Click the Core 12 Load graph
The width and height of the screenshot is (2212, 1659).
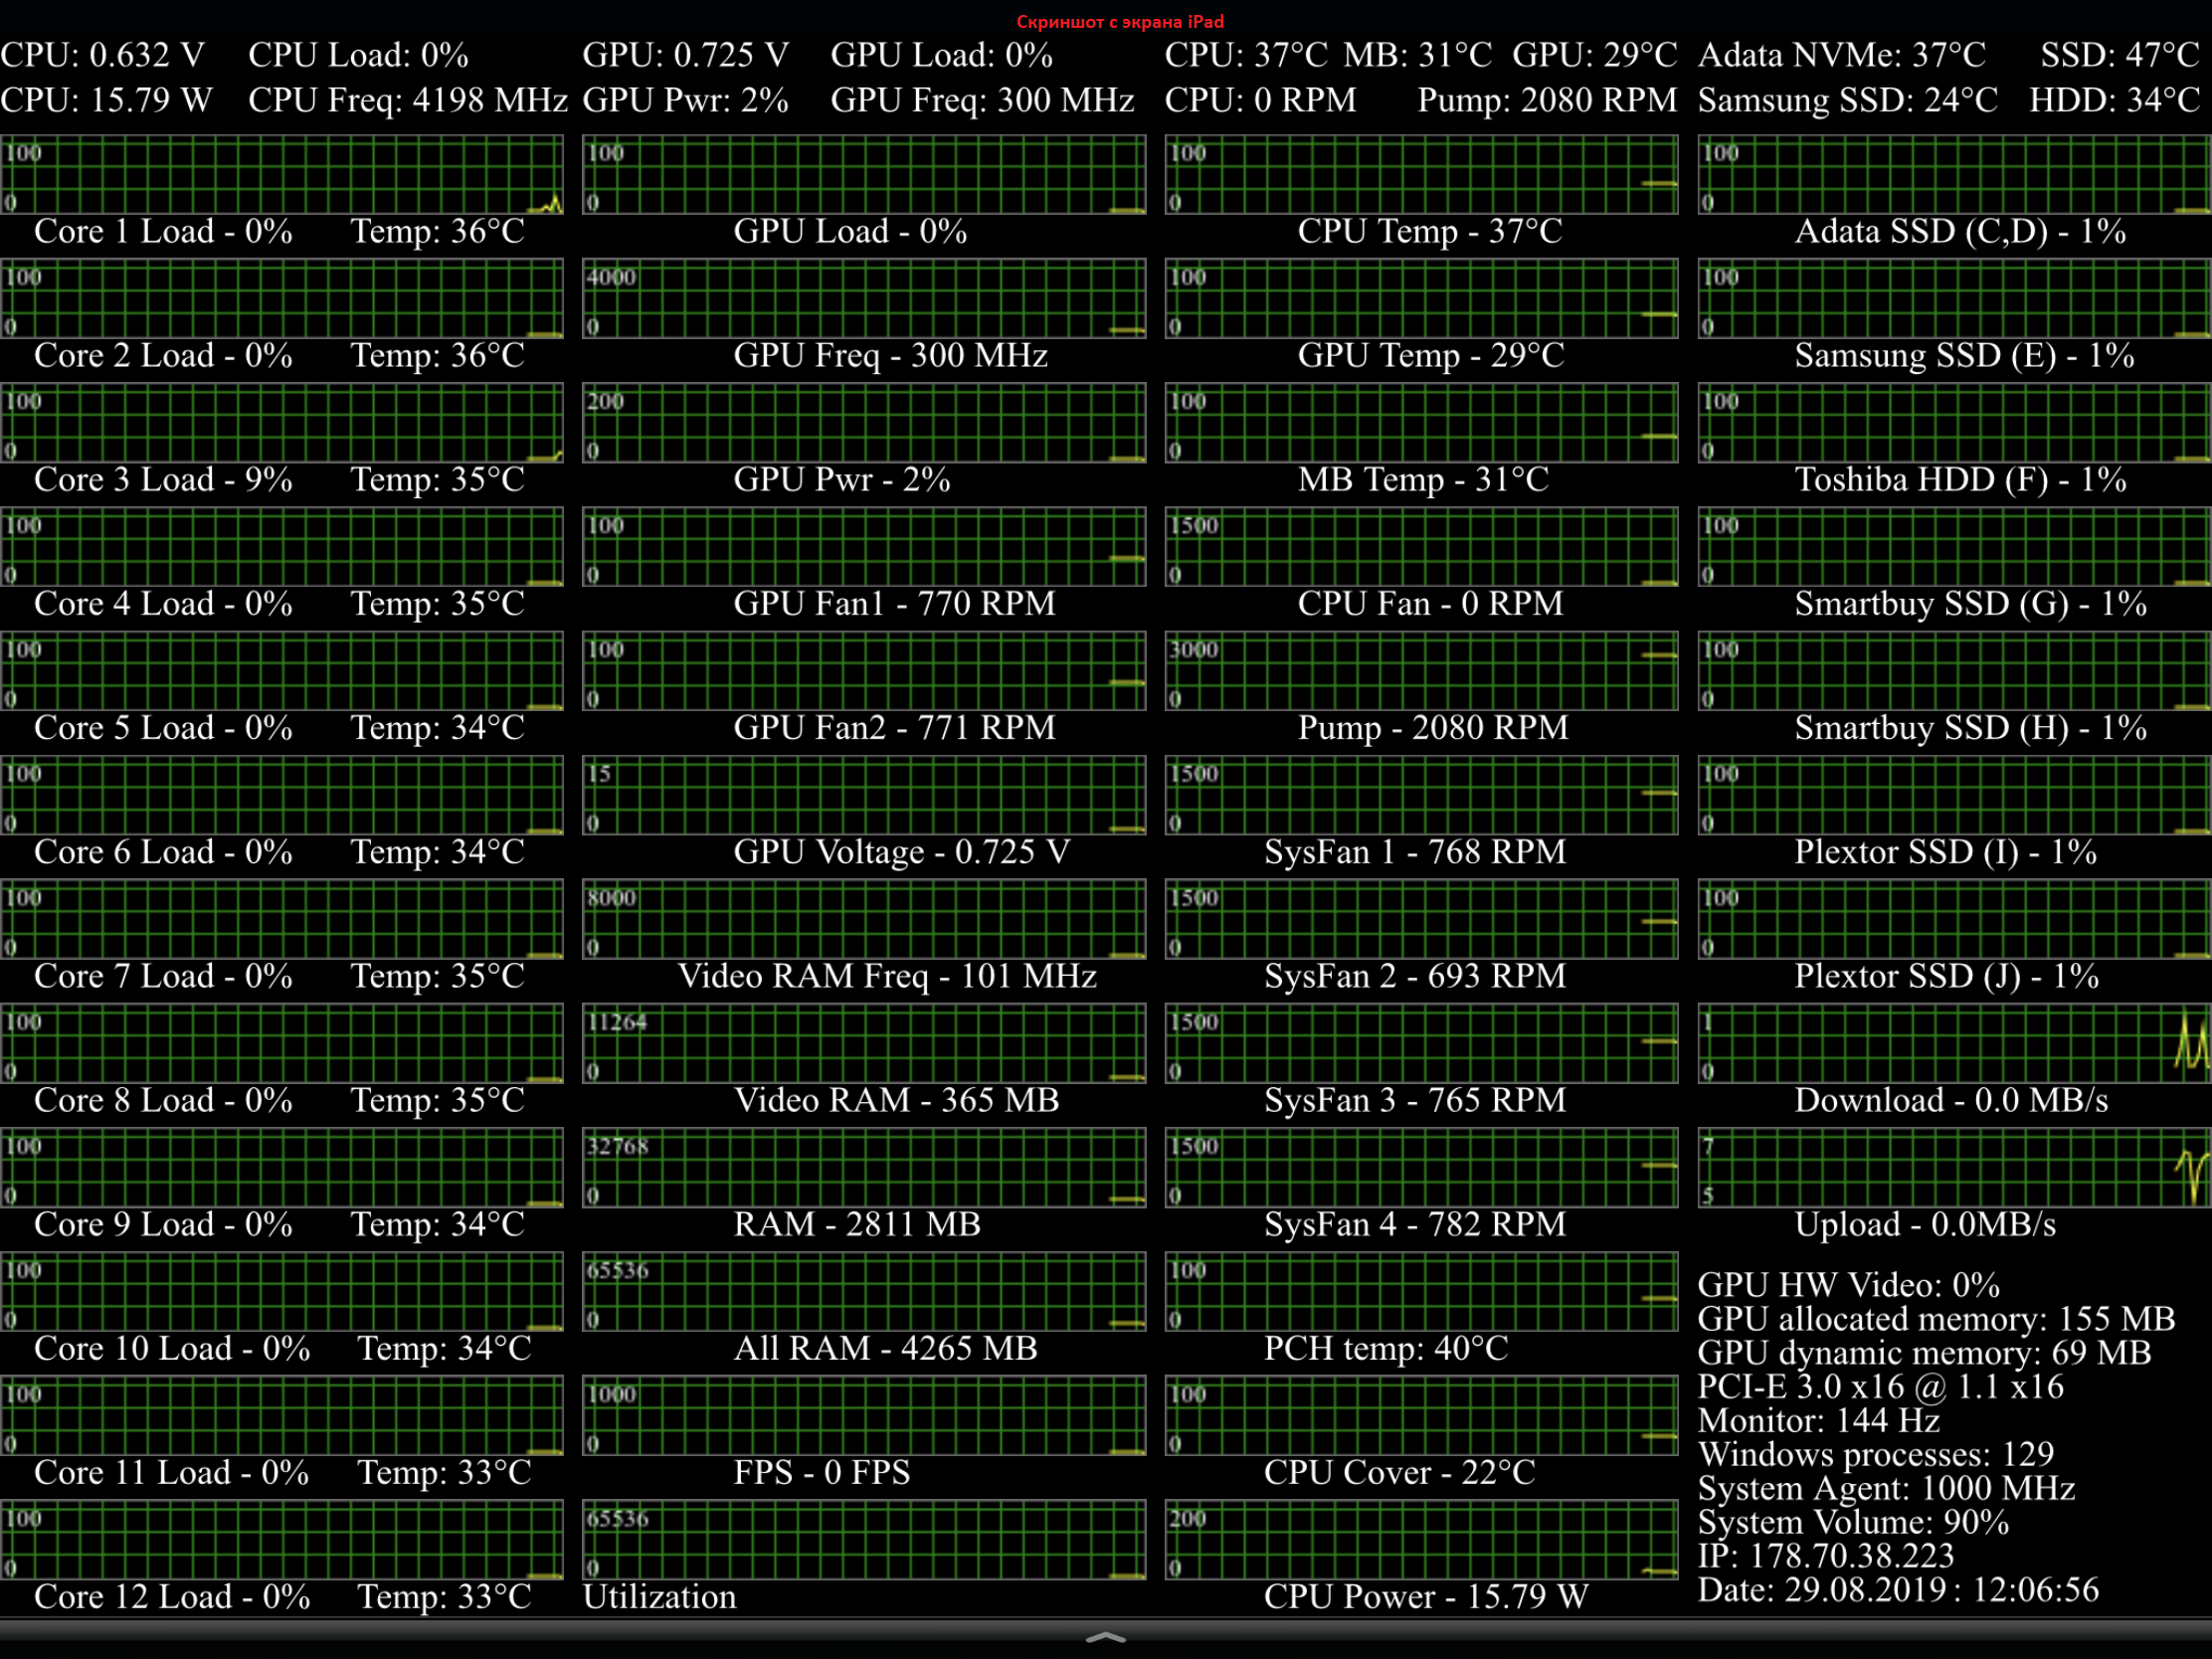281,1540
